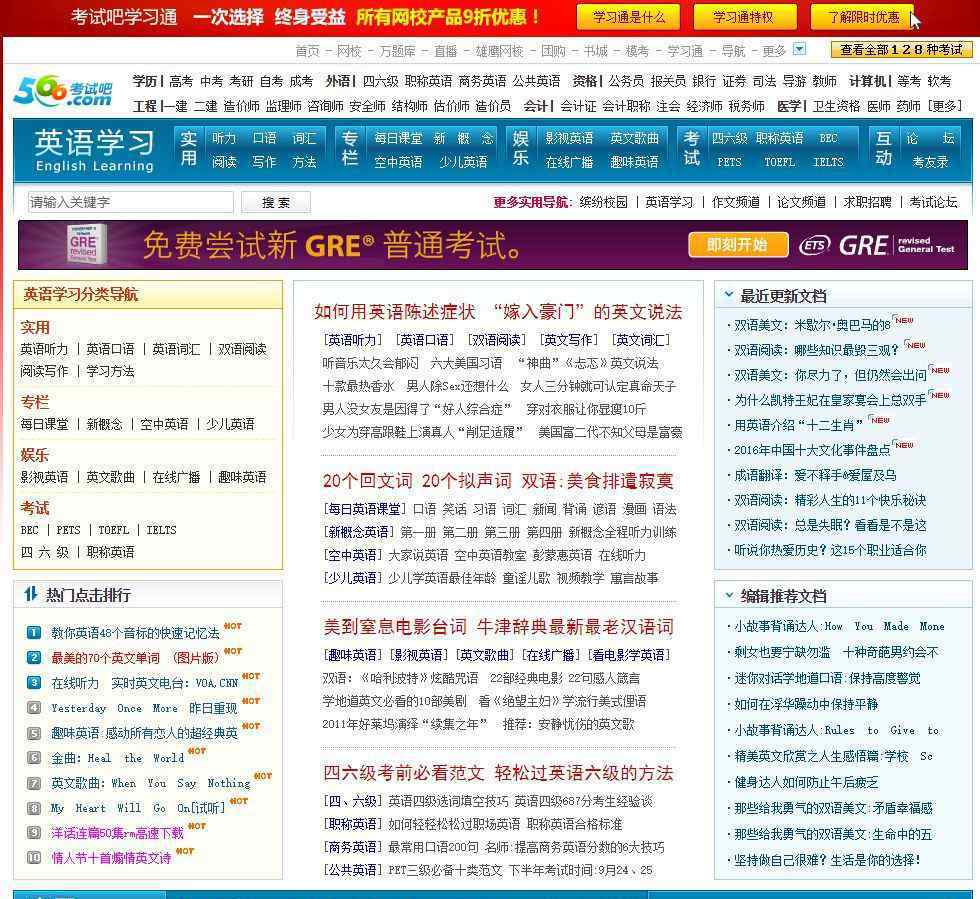Click the arrows icon beside 热门点击排行
This screenshot has width=980, height=899.
30,595
